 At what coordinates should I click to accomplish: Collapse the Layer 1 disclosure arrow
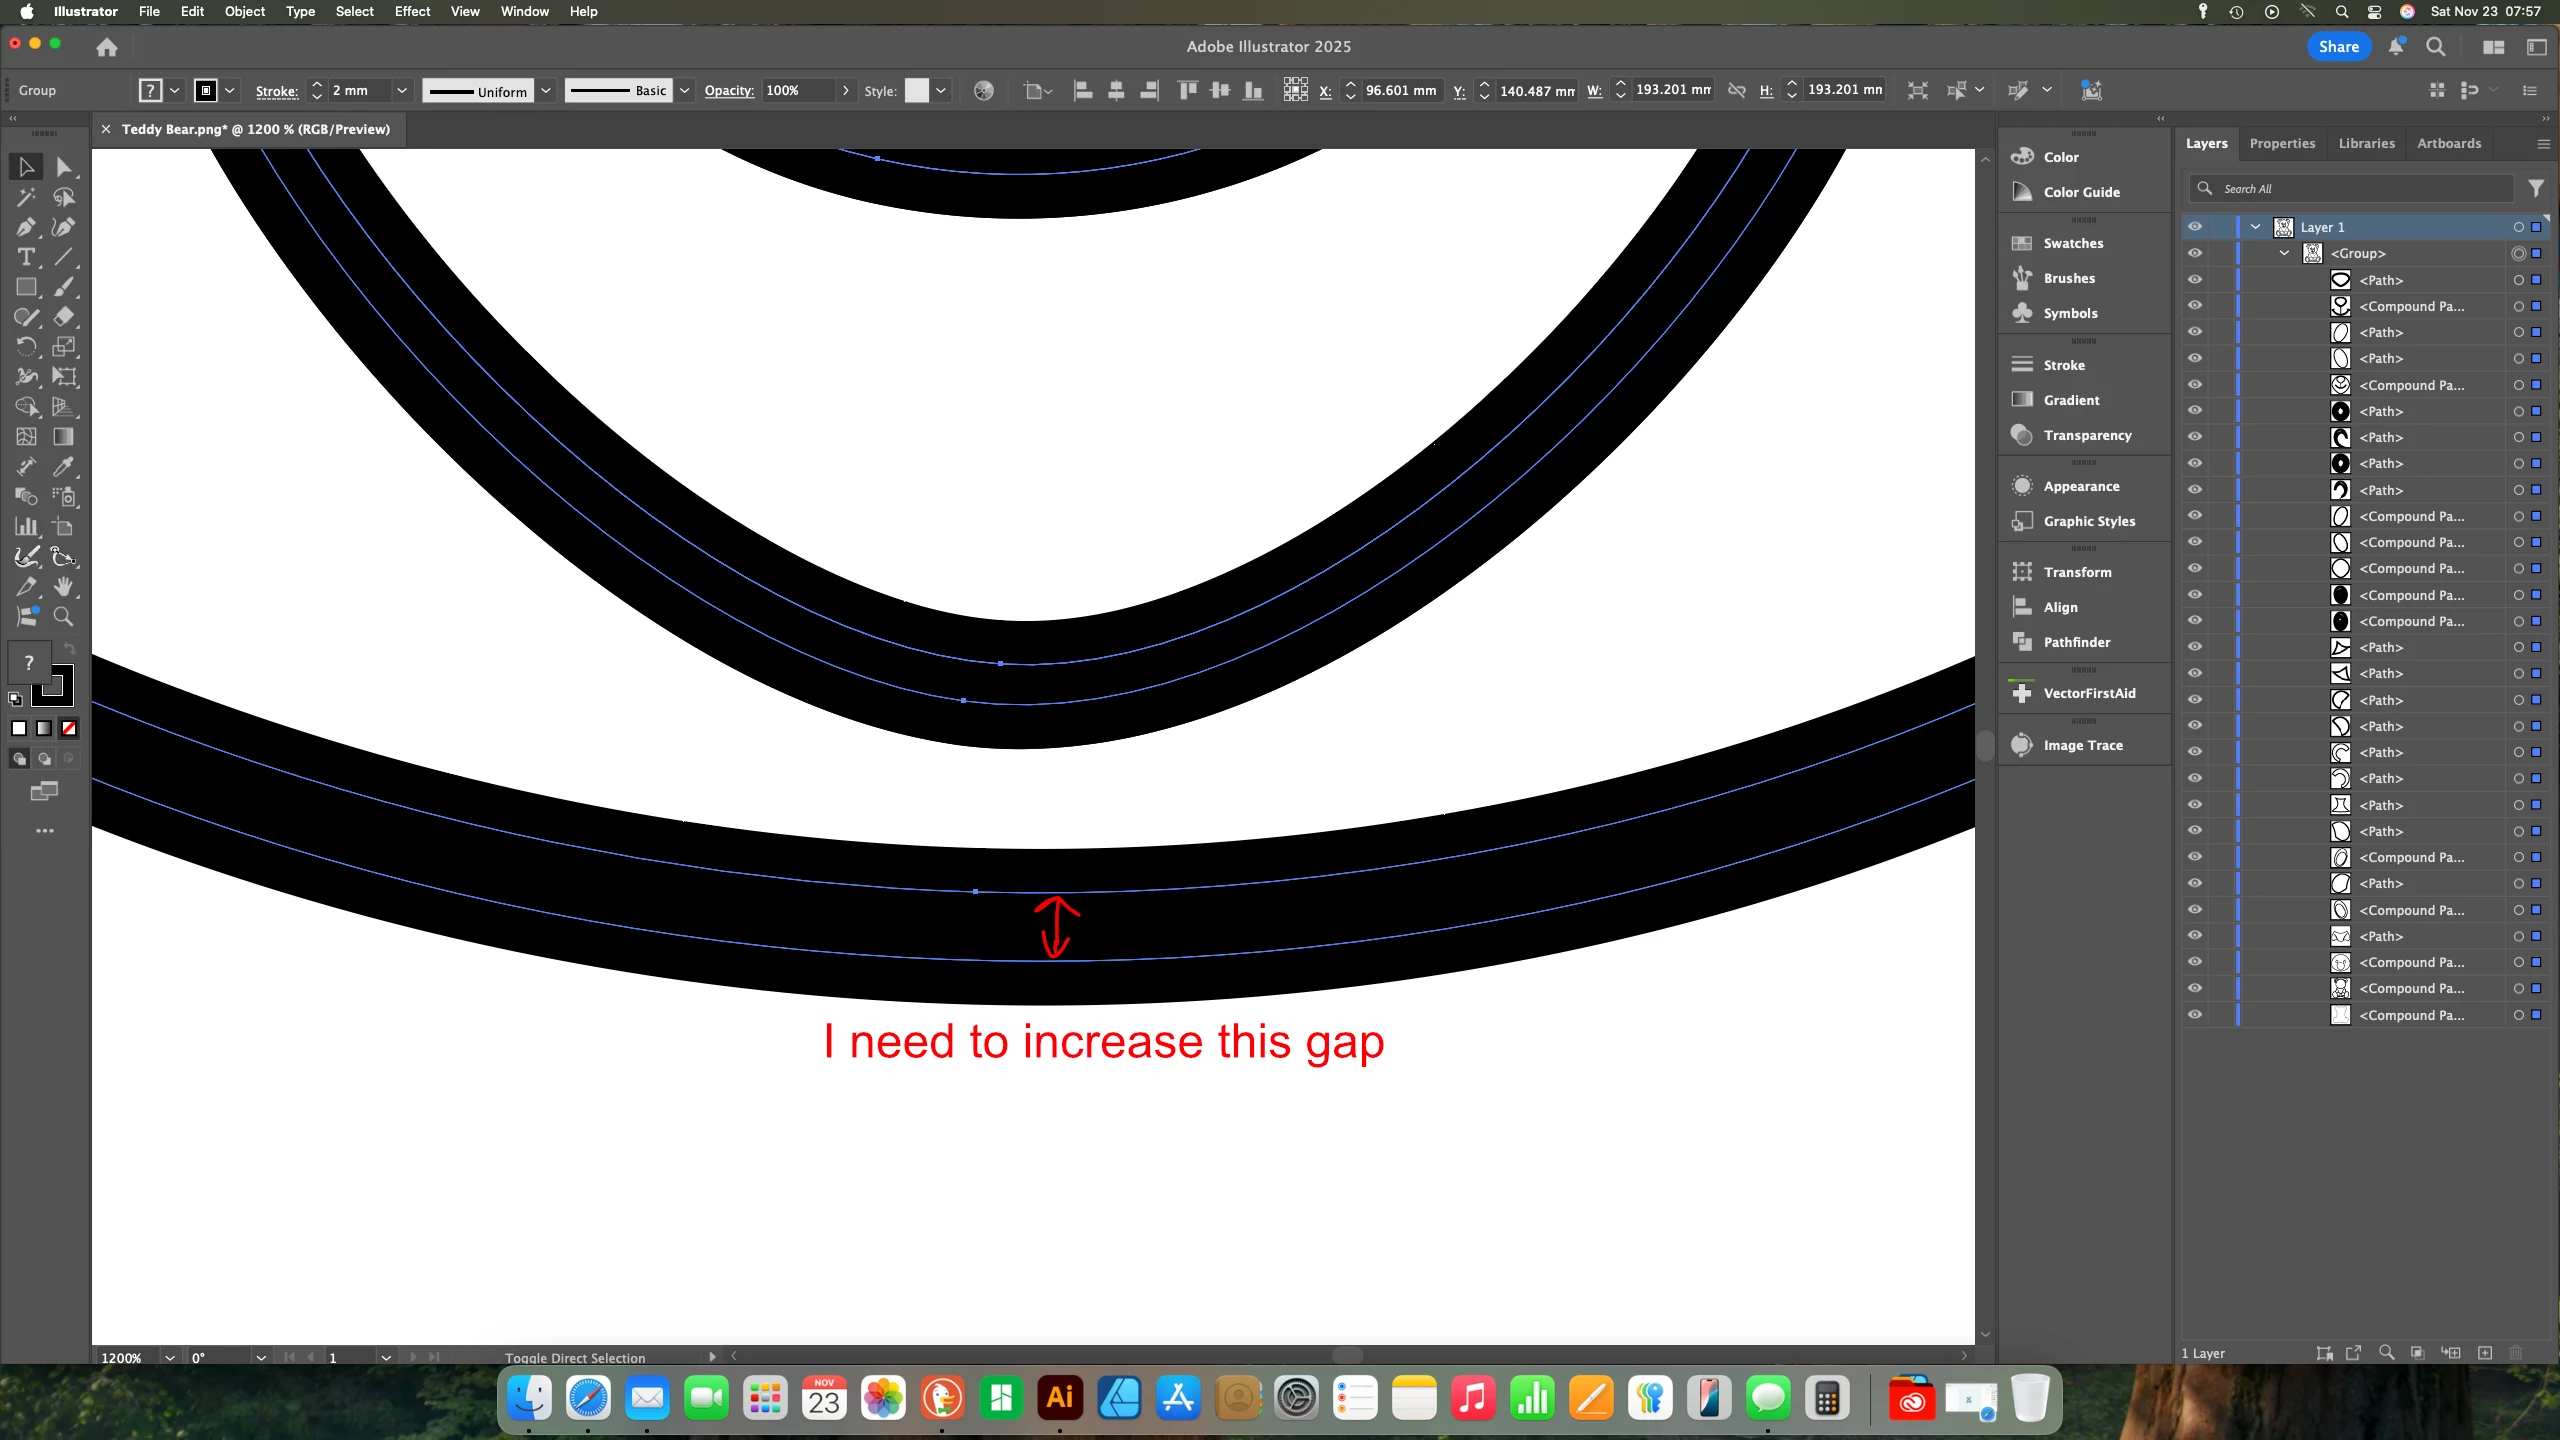(x=2255, y=227)
